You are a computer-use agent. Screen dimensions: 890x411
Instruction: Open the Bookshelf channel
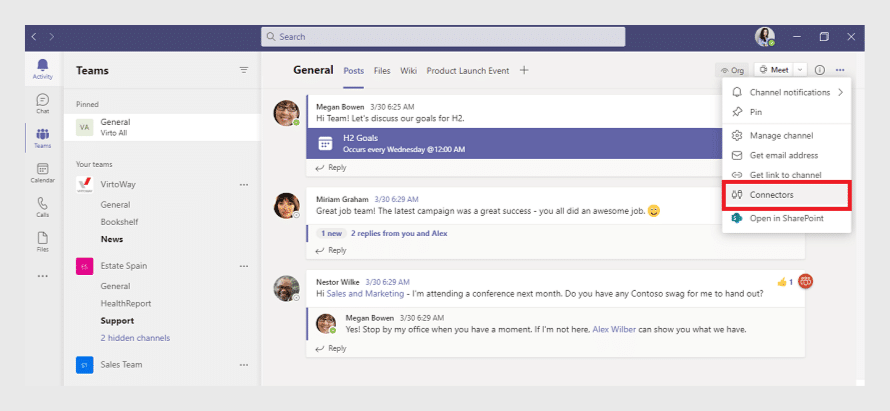[119, 222]
